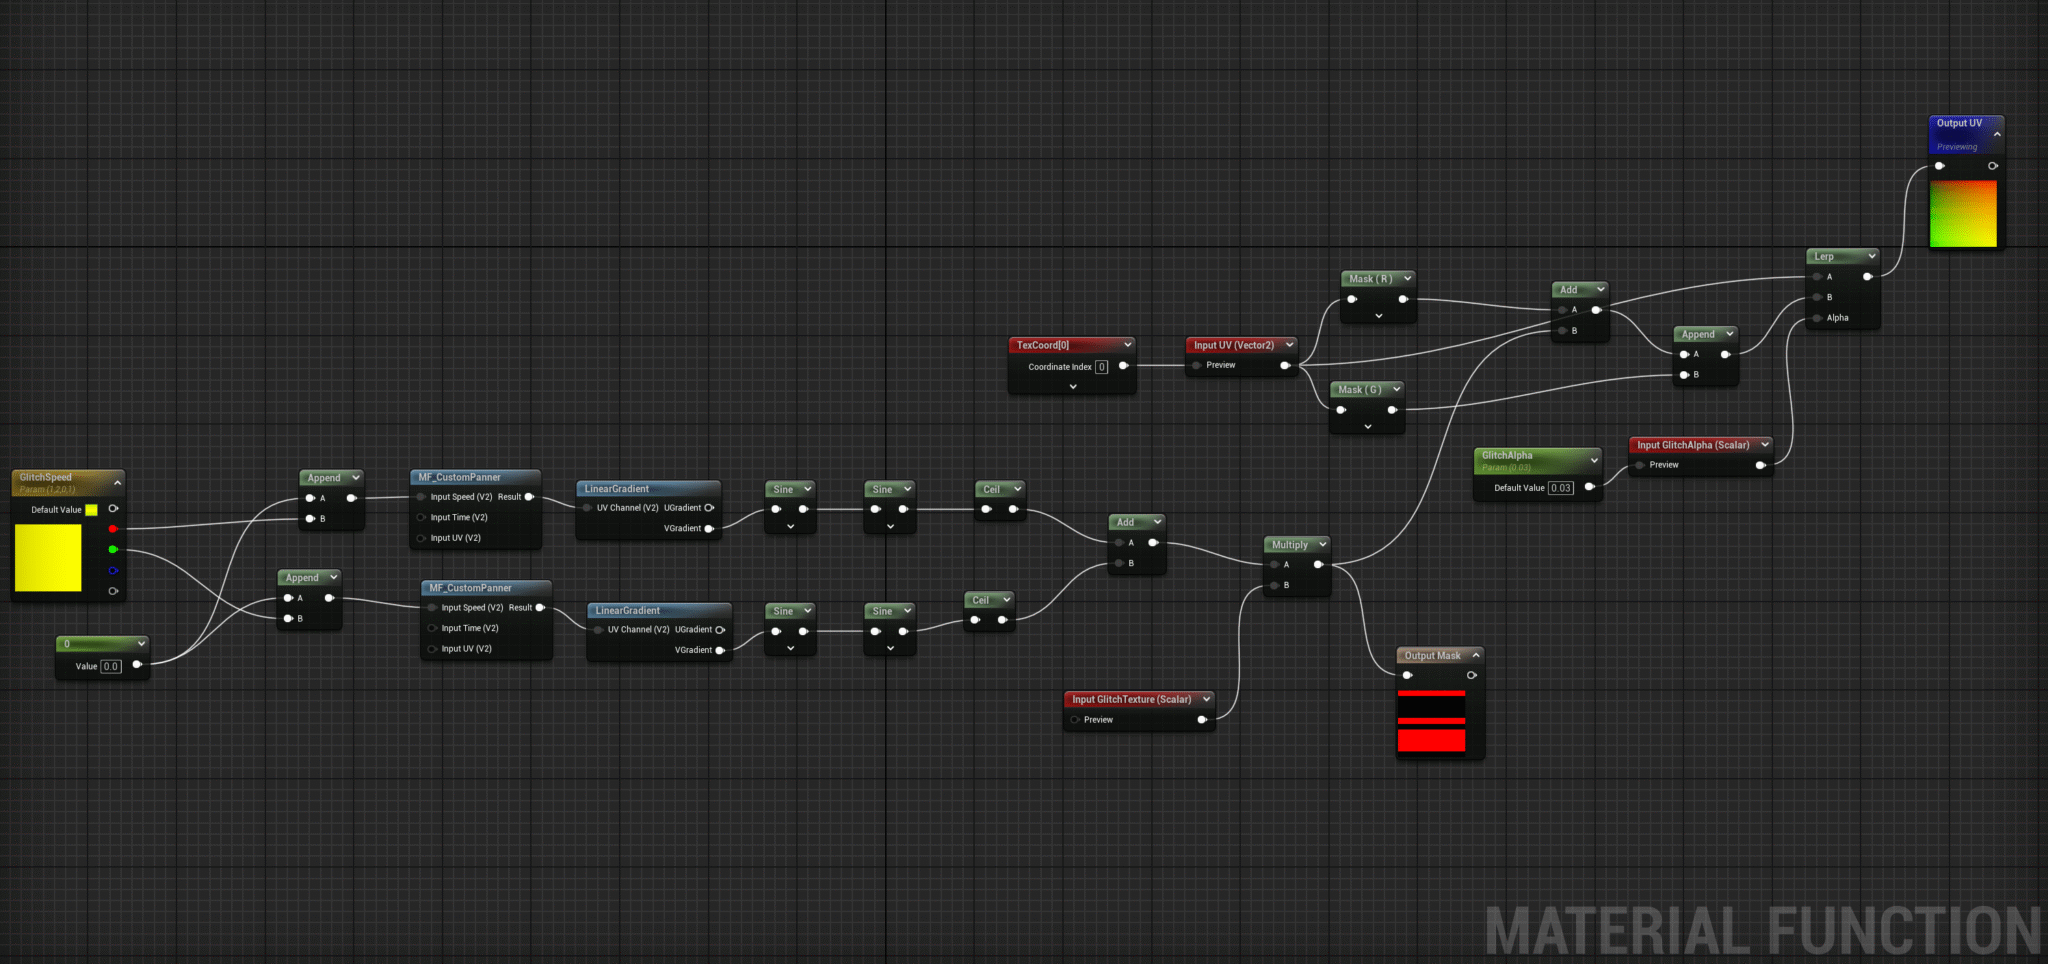Click the Input GlitchAlpha (Scalar) Preview input pin
2048x964 pixels.
pyautogui.click(x=1640, y=465)
